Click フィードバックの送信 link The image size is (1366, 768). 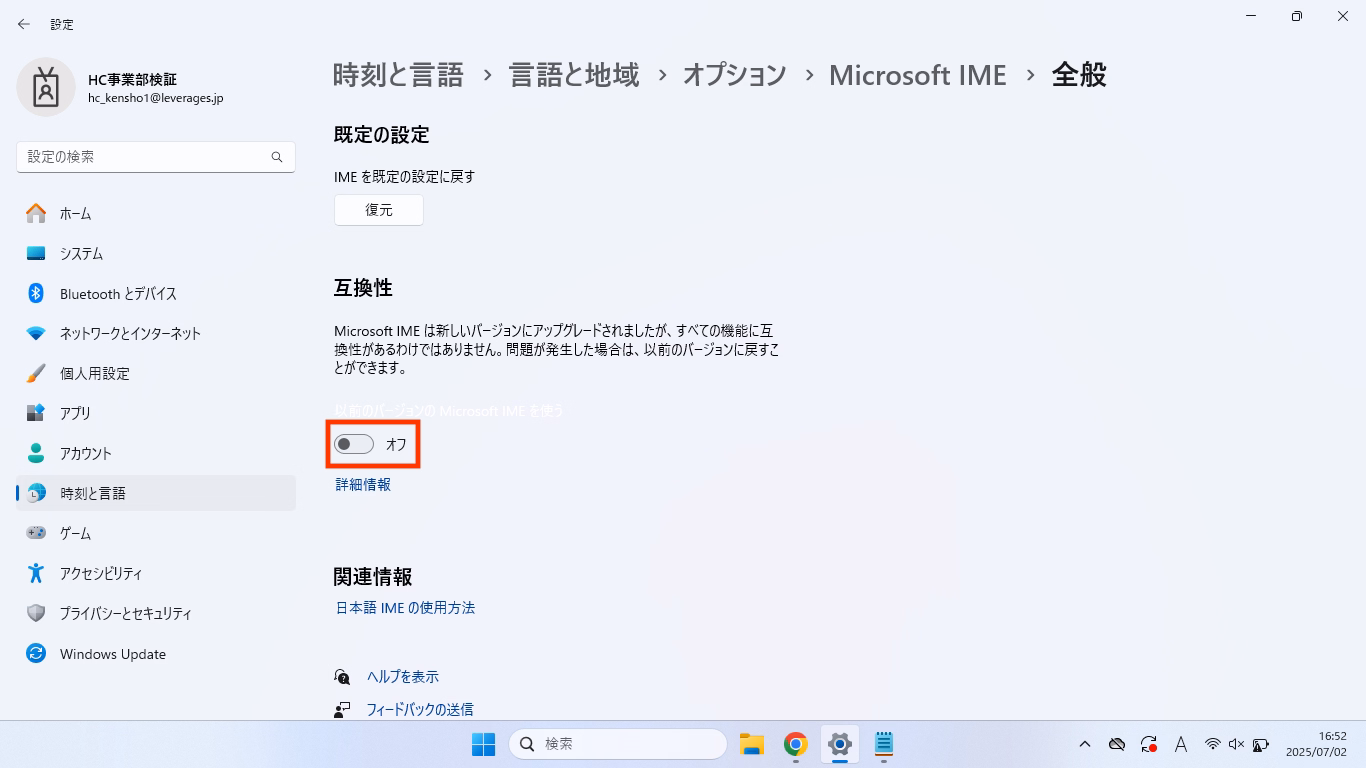click(x=420, y=709)
